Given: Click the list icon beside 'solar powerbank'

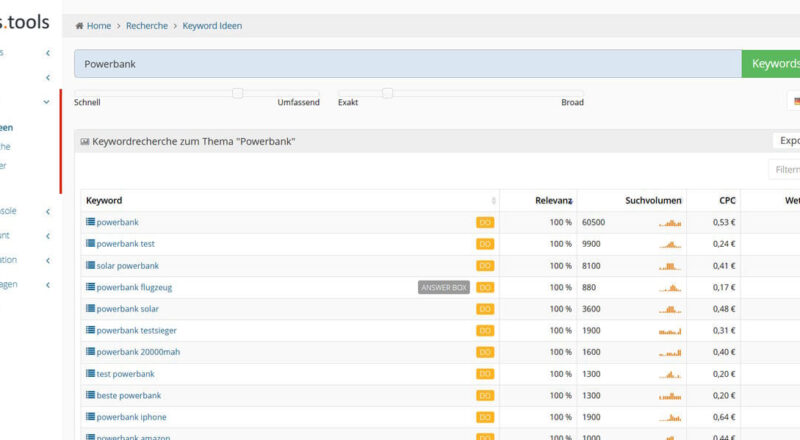Looking at the screenshot, I should pos(90,265).
